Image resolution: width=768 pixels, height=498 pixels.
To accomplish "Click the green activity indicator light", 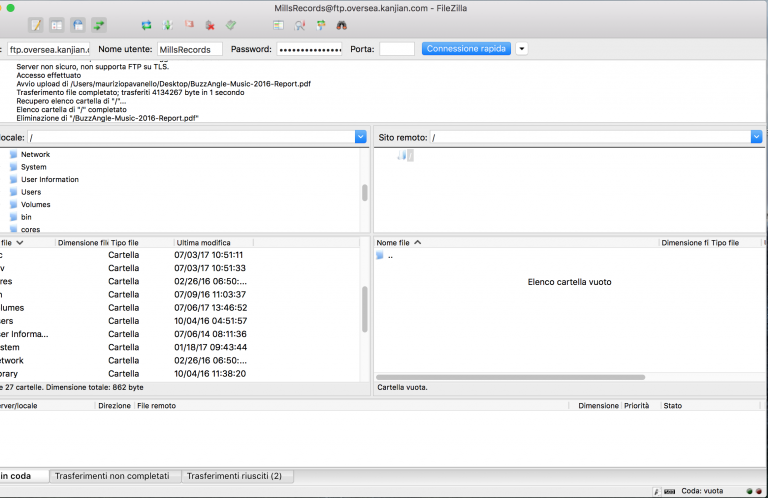I will click(x=749, y=491).
